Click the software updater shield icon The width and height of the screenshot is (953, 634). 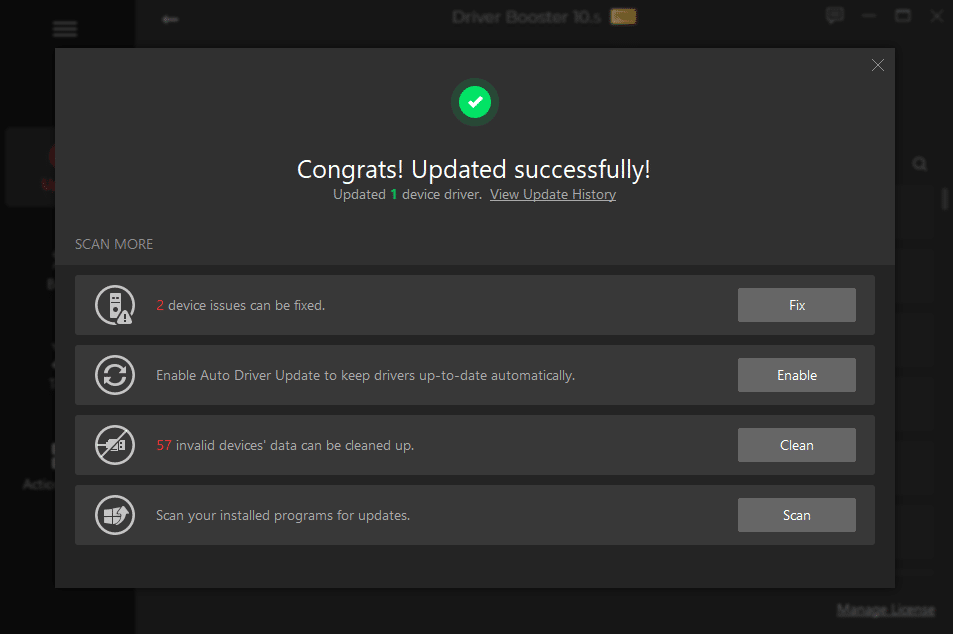tap(115, 515)
